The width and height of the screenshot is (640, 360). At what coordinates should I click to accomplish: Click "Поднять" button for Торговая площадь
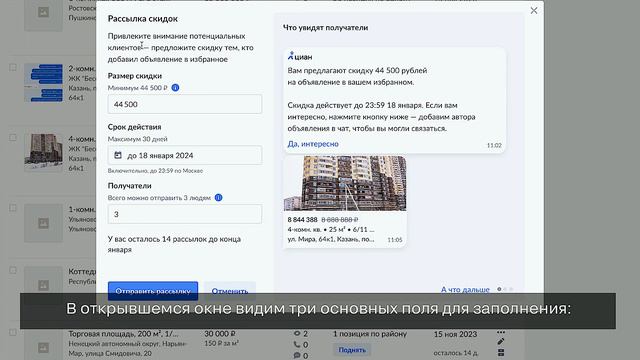click(x=352, y=350)
